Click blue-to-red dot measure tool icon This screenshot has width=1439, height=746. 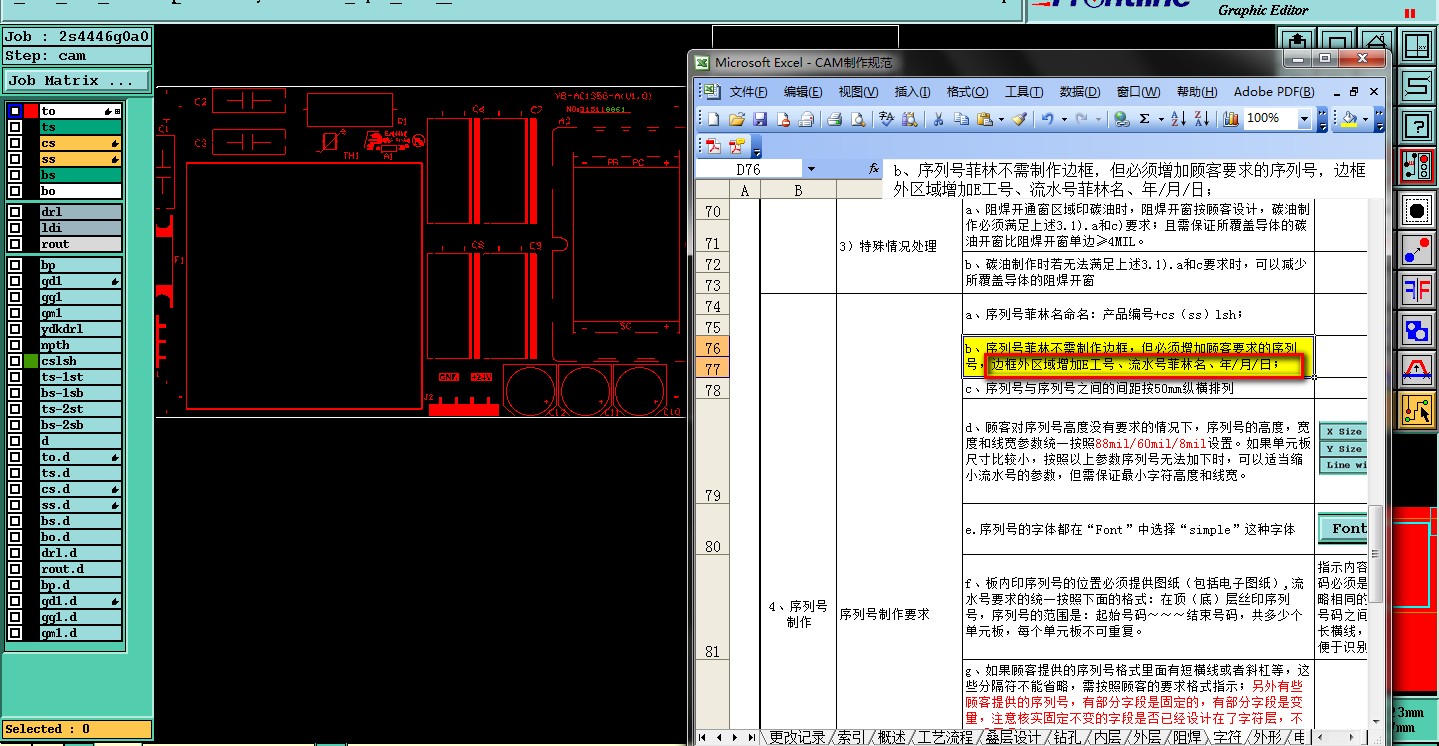tap(1416, 250)
